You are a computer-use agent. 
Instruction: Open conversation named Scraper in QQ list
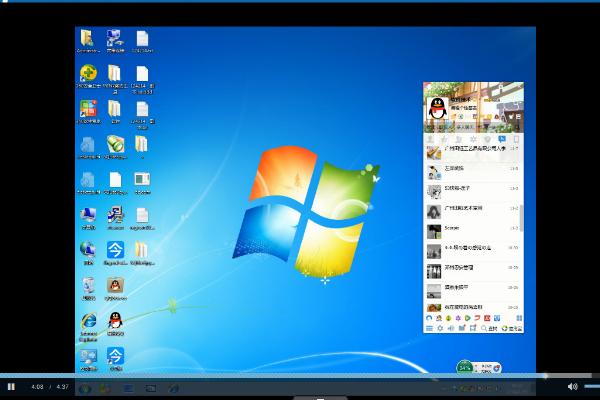pyautogui.click(x=473, y=232)
